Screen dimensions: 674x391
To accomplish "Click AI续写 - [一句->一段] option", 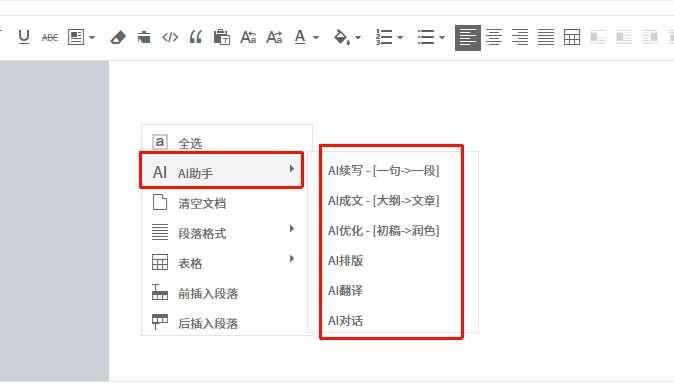I will (383, 171).
